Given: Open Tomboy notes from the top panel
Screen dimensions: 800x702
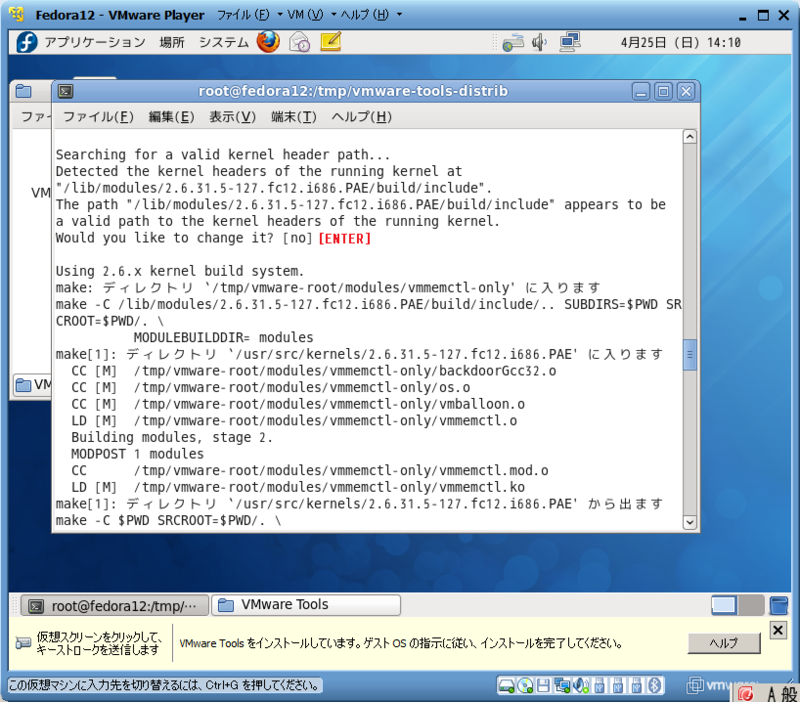Looking at the screenshot, I should 329,43.
